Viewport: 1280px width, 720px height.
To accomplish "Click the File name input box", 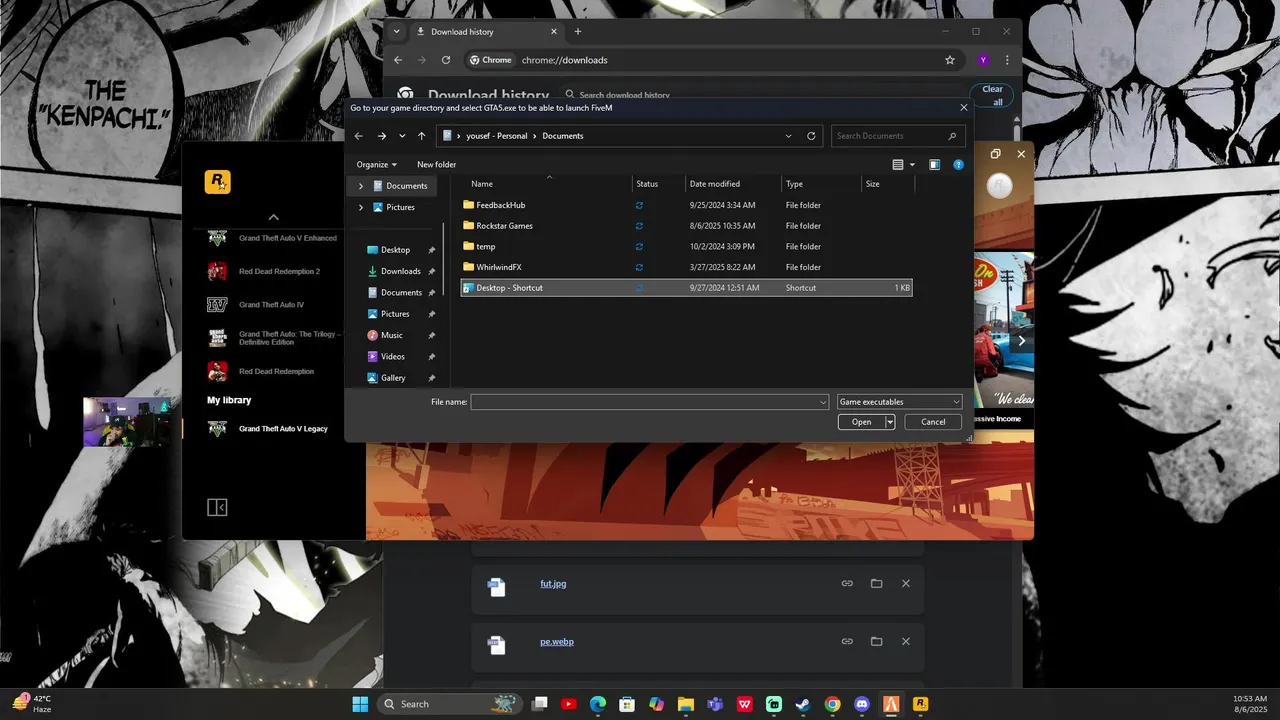I will click(x=650, y=402).
